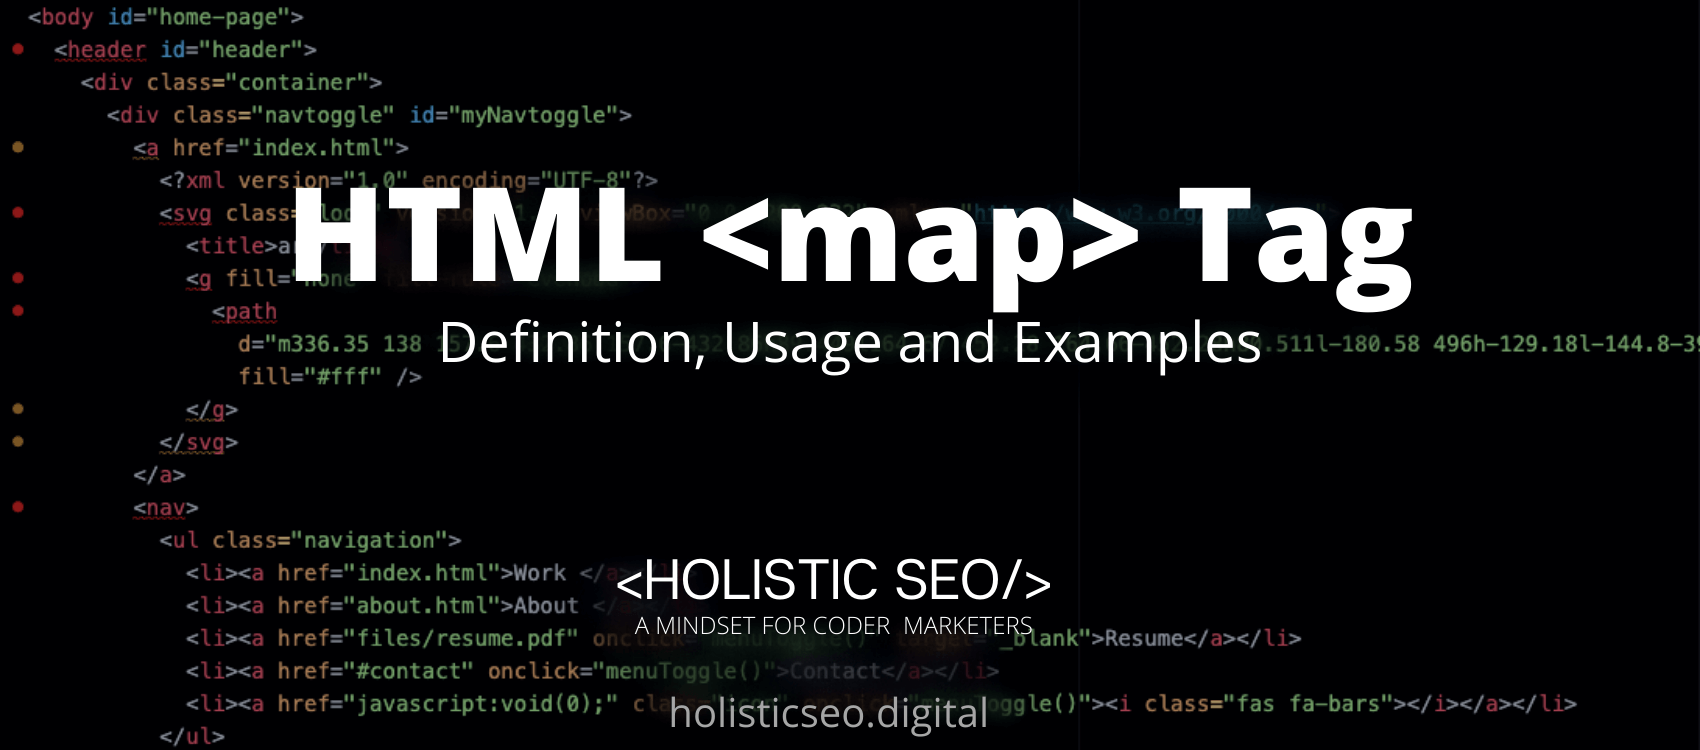
Task: Click the orange gutter dot beside the closing </g> line
Action: tap(18, 409)
